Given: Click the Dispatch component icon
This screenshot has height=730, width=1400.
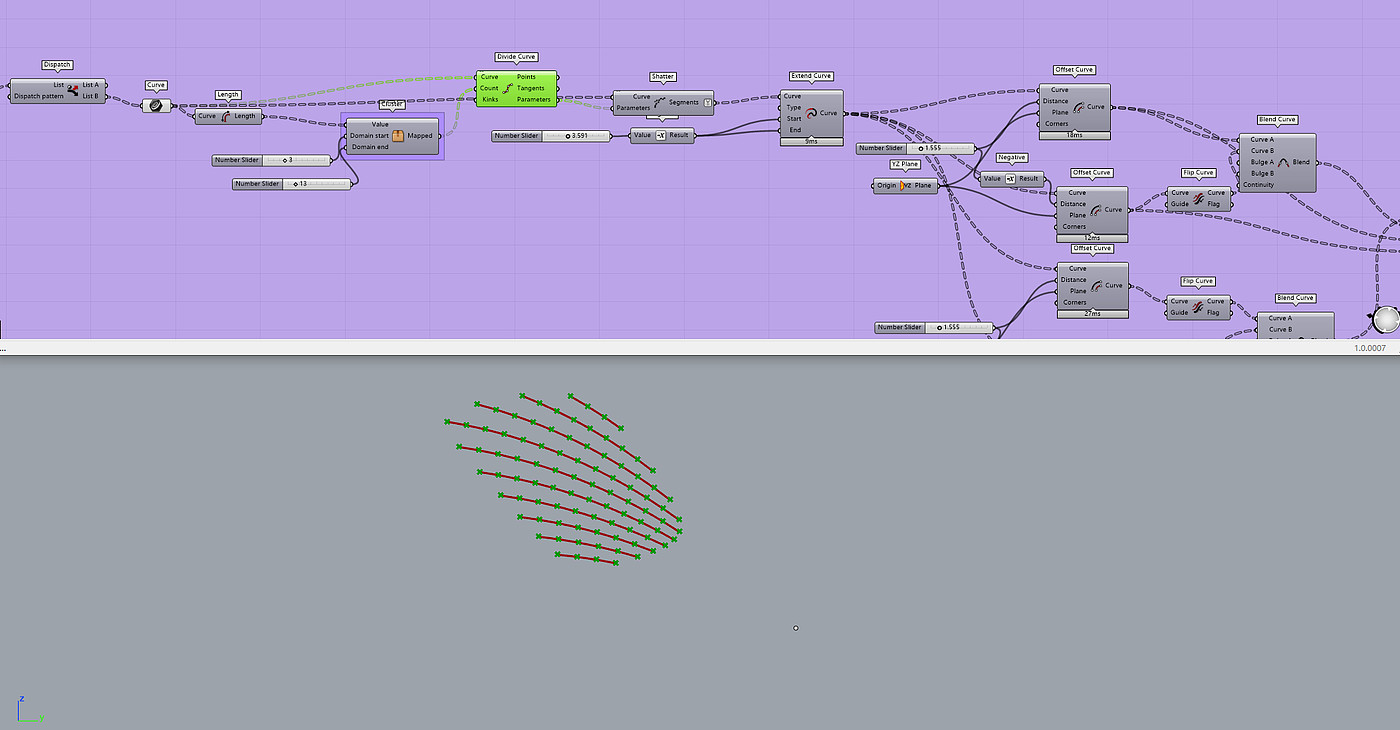Looking at the screenshot, I should tap(73, 90).
